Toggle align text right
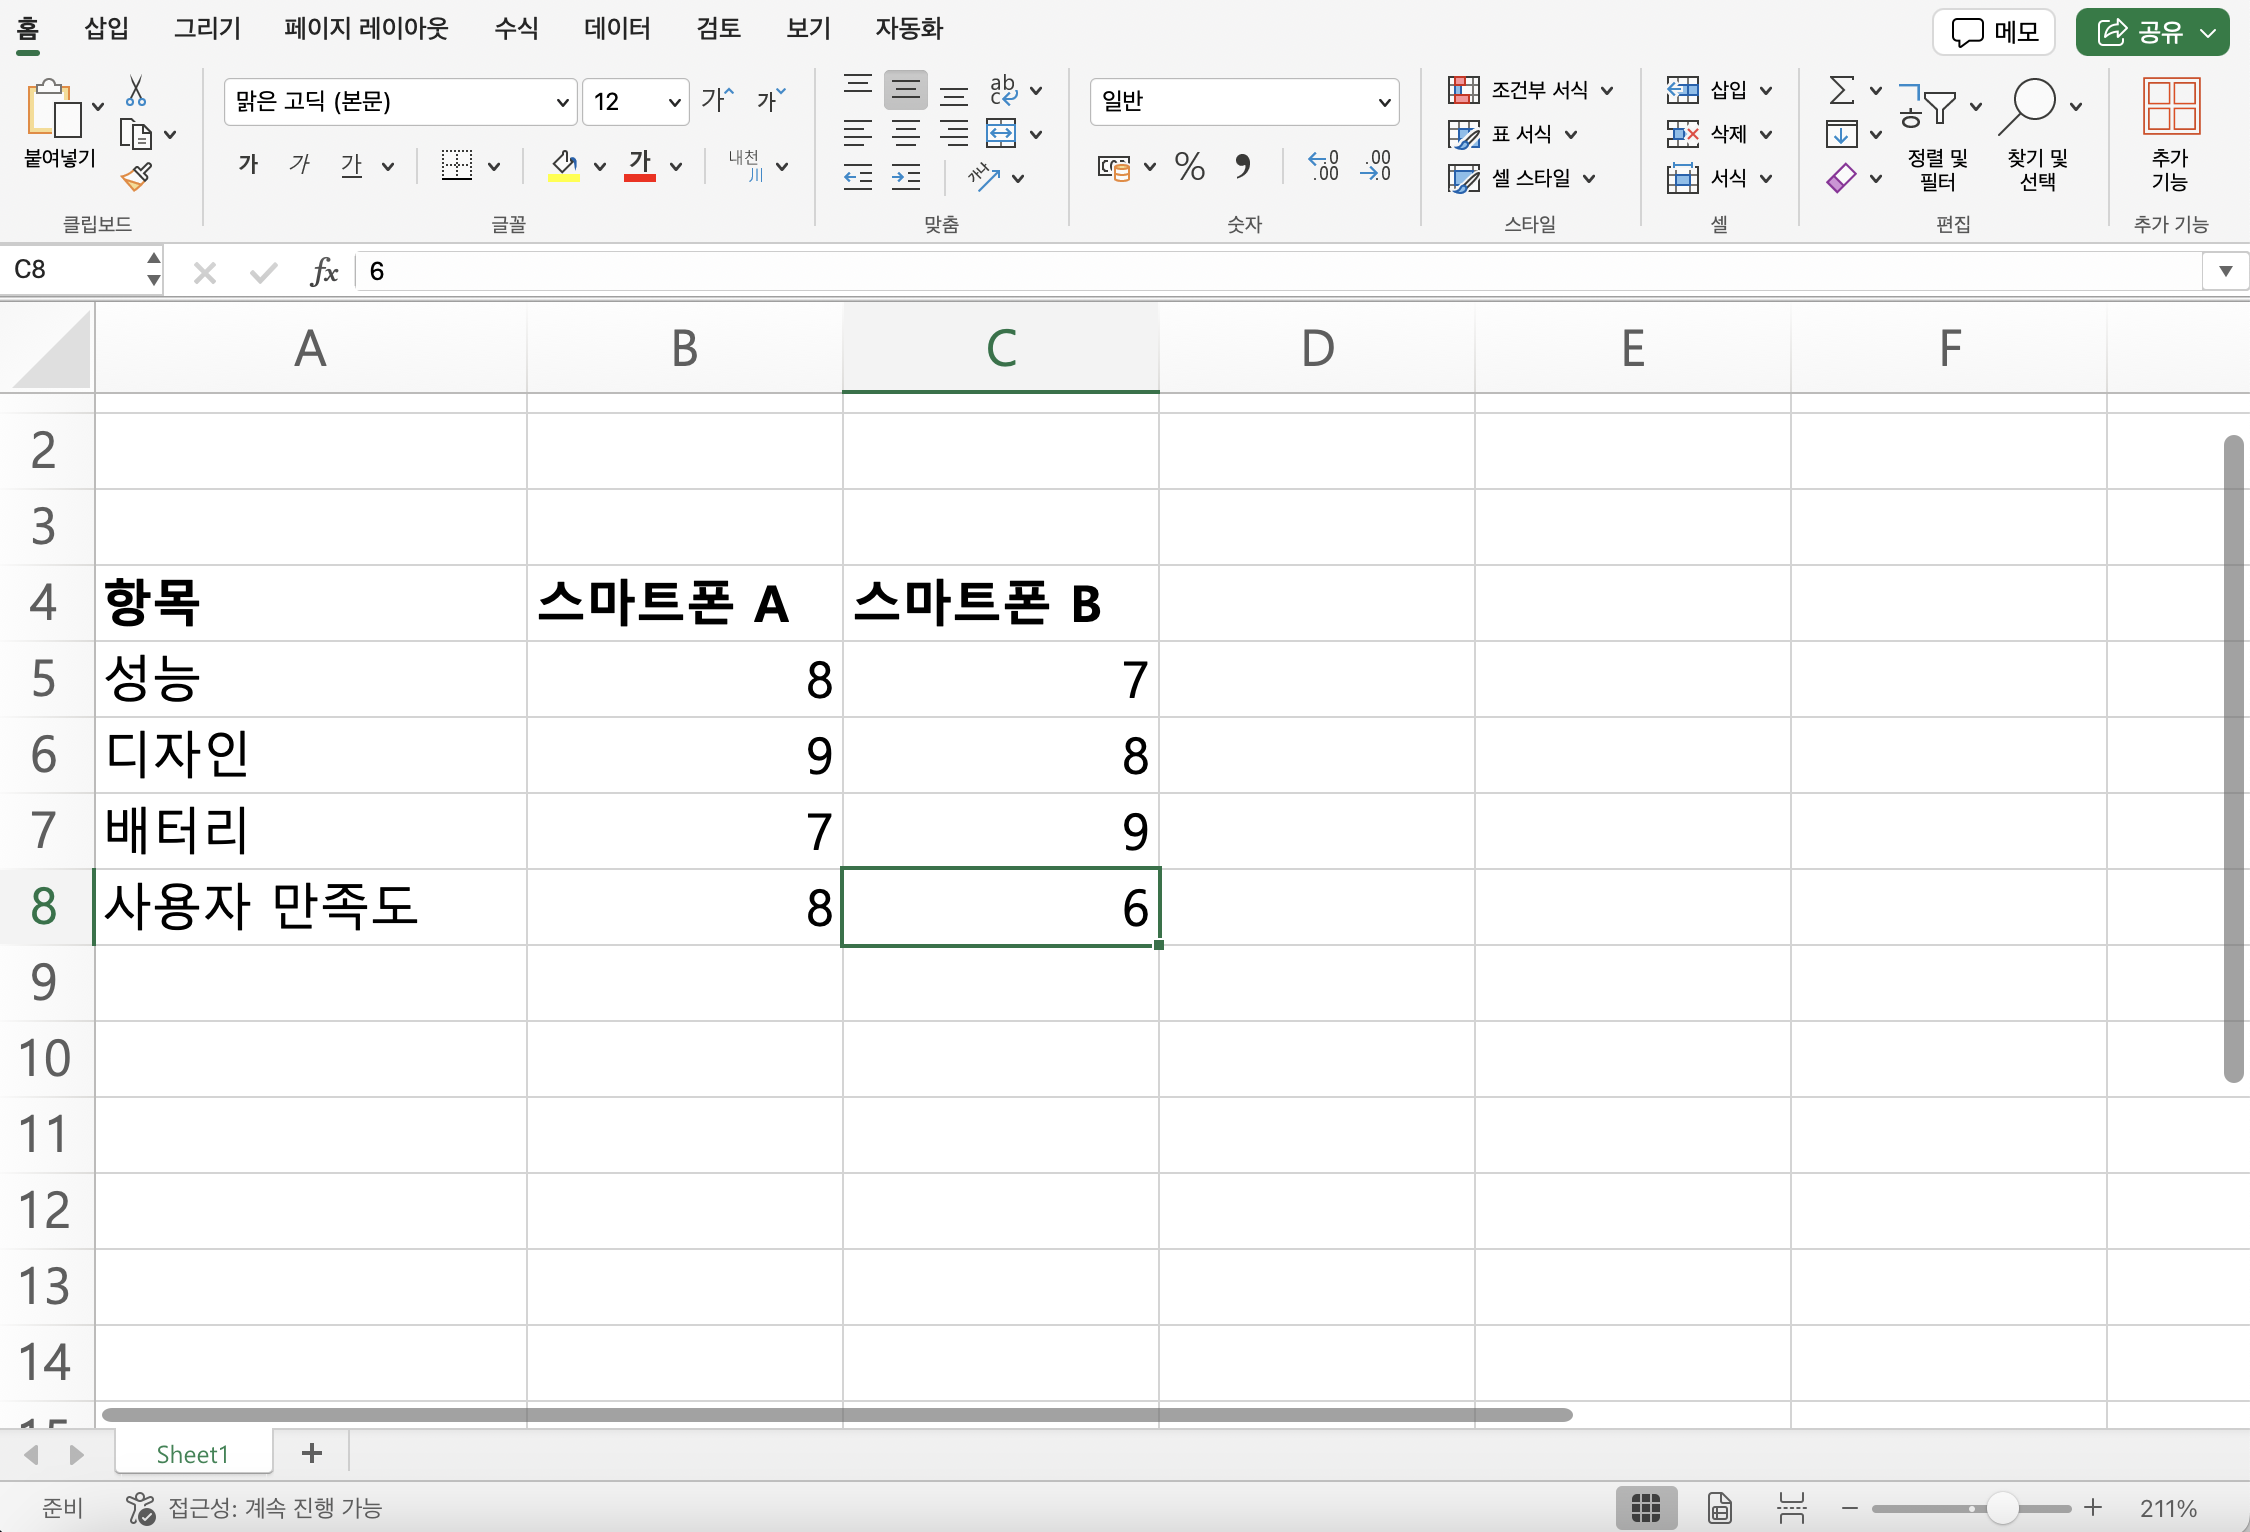 point(954,134)
